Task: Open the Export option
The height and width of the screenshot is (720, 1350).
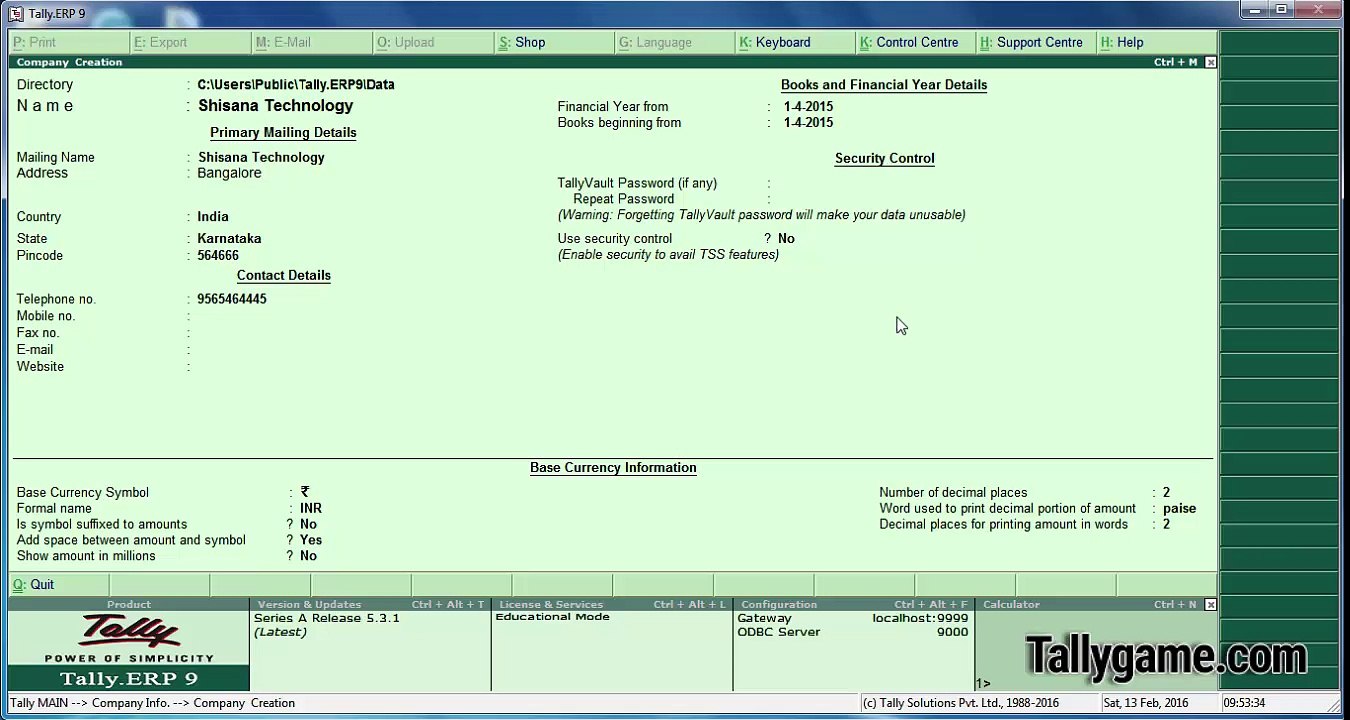Action: click(x=190, y=42)
